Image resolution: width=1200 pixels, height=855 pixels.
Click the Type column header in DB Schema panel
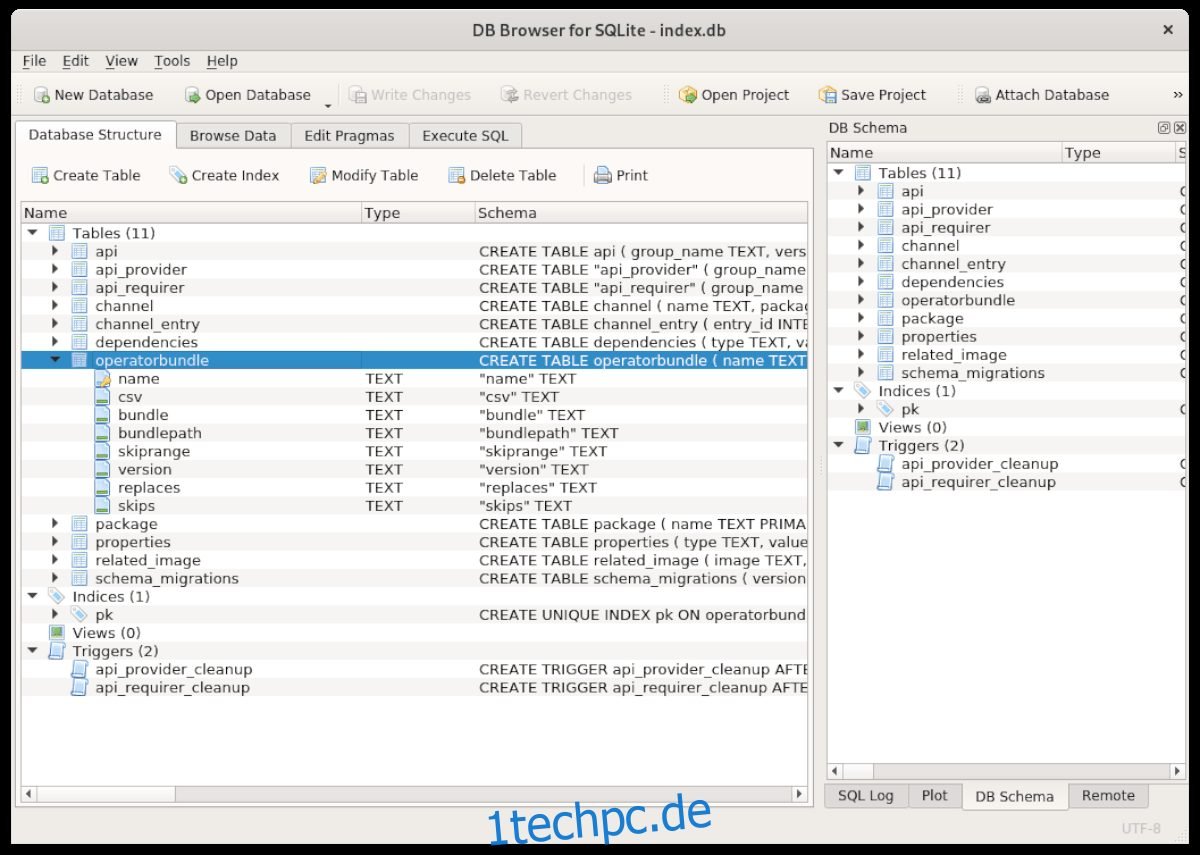pos(1119,153)
